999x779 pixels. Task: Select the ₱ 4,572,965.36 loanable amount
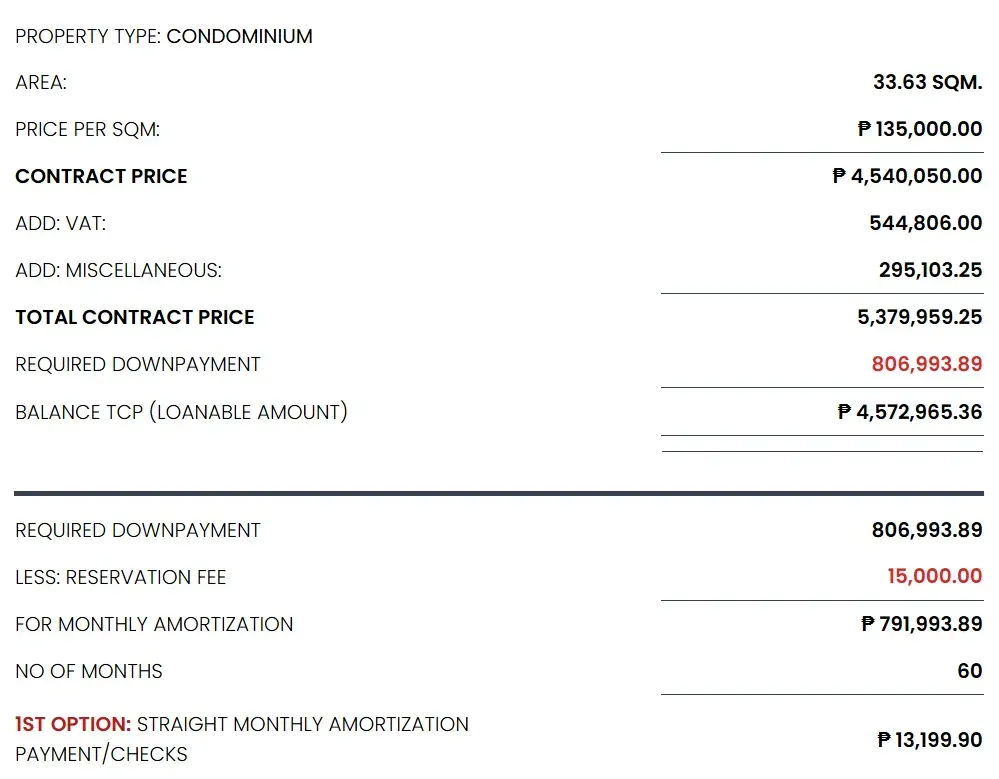pos(909,412)
